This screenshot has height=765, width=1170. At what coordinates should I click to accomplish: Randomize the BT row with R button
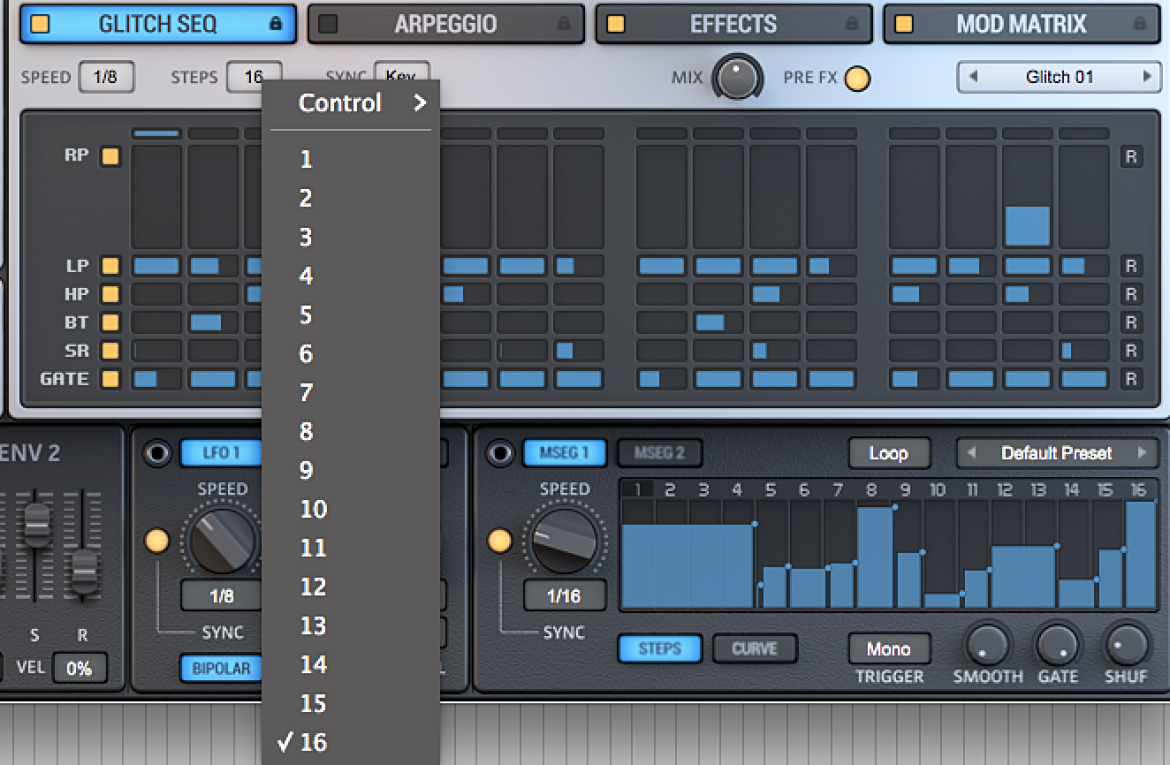(x=1131, y=322)
